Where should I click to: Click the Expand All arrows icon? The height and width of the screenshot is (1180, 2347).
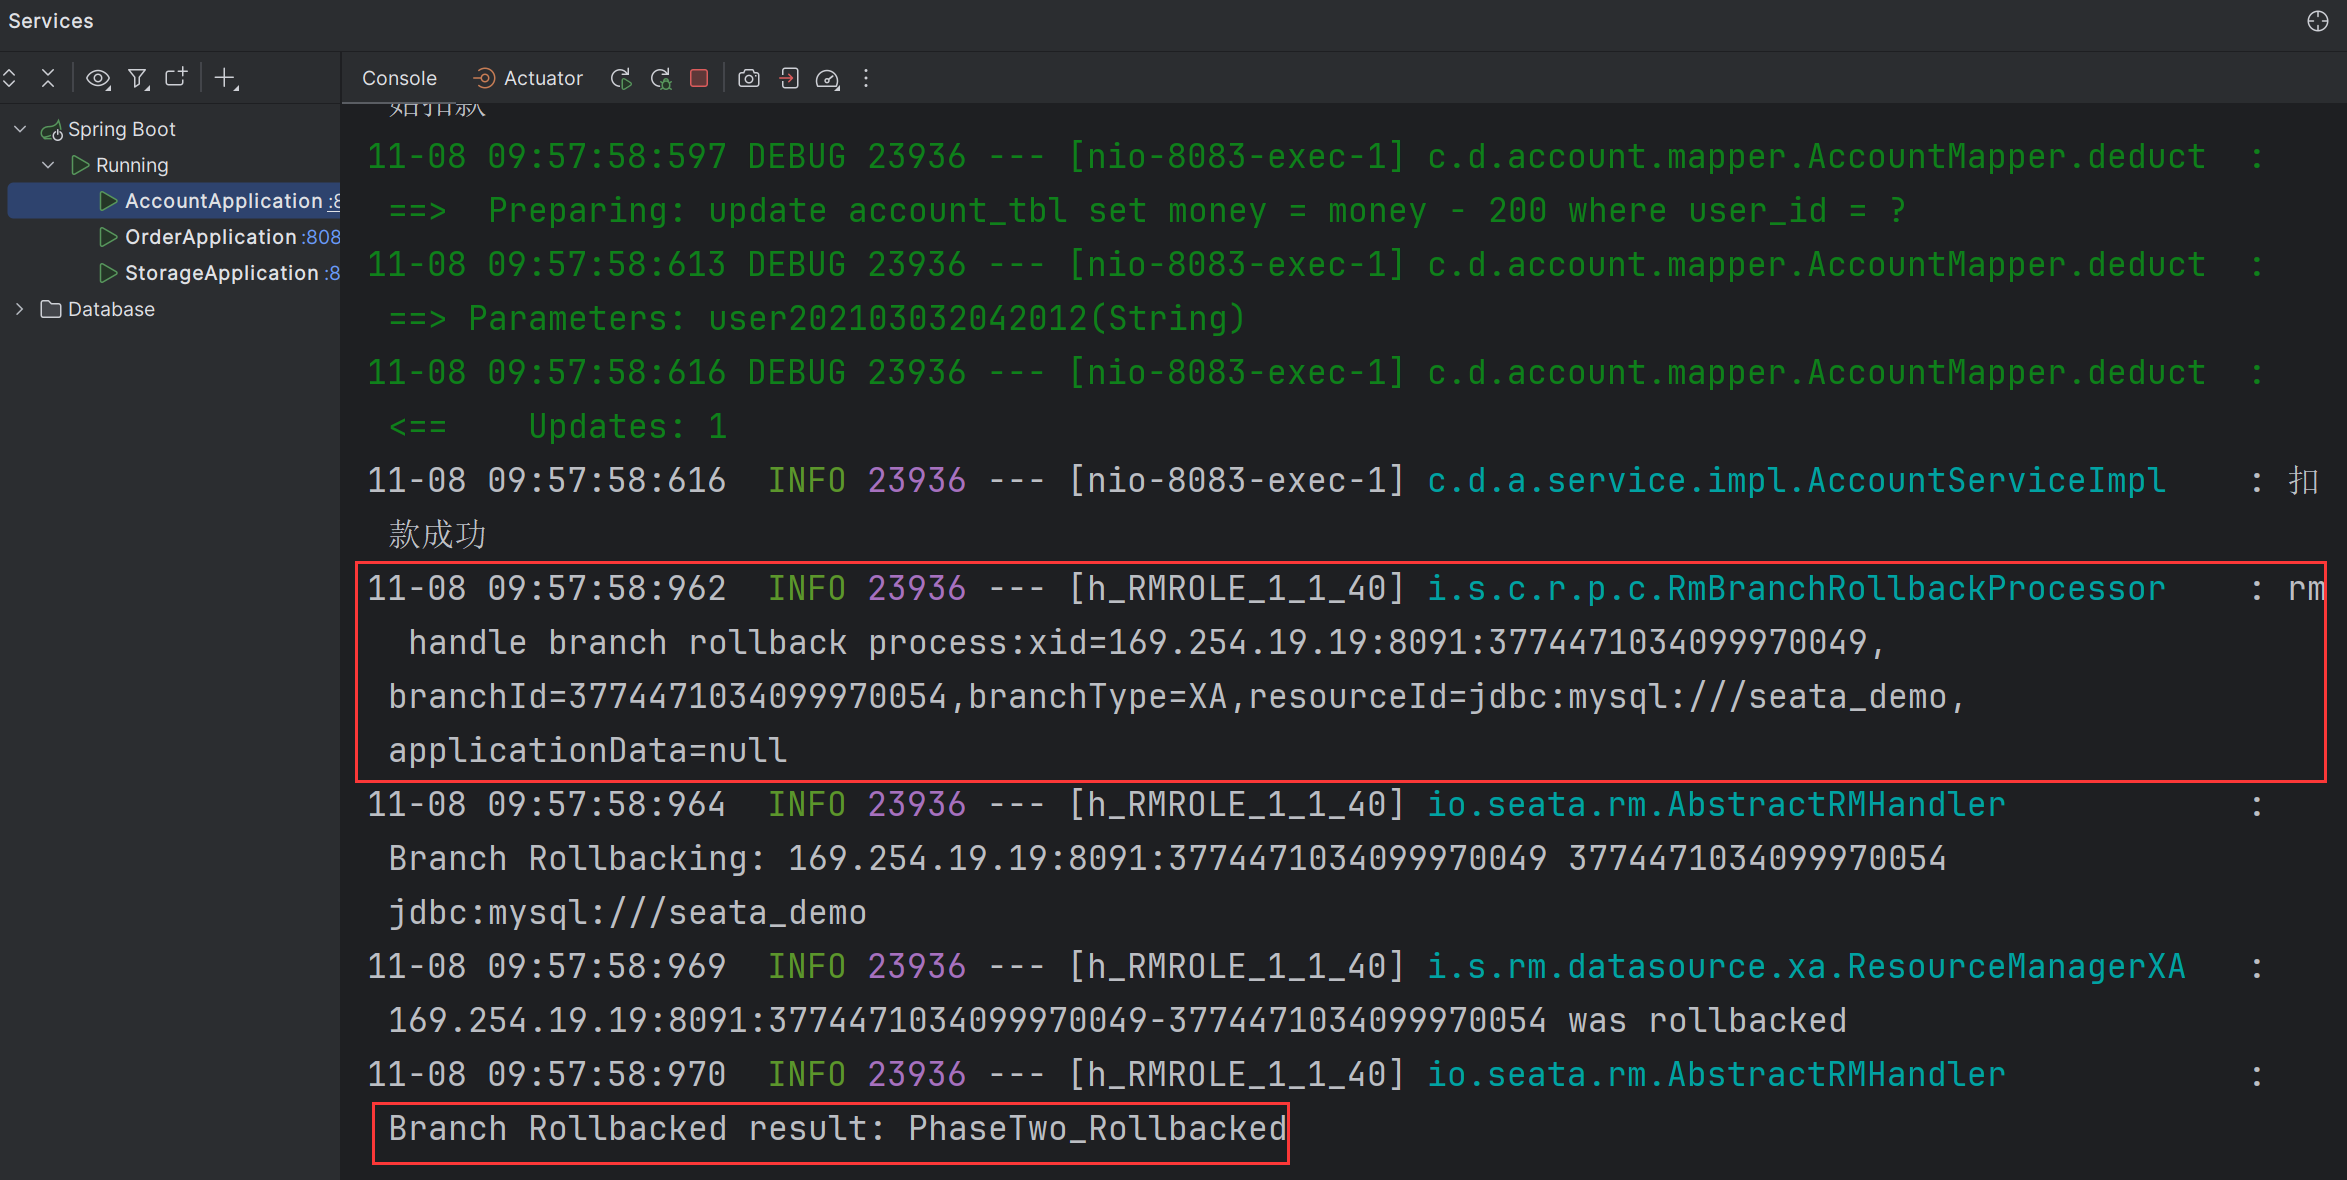[x=10, y=78]
